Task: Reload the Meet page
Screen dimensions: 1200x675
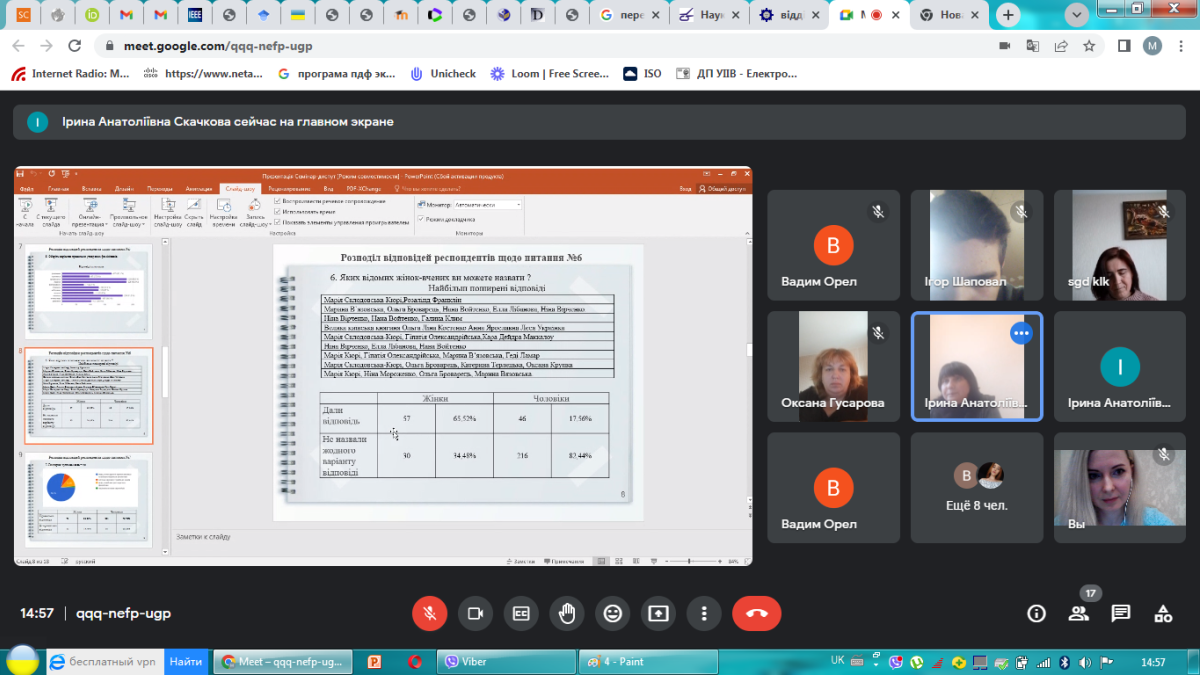Action: coord(74,46)
